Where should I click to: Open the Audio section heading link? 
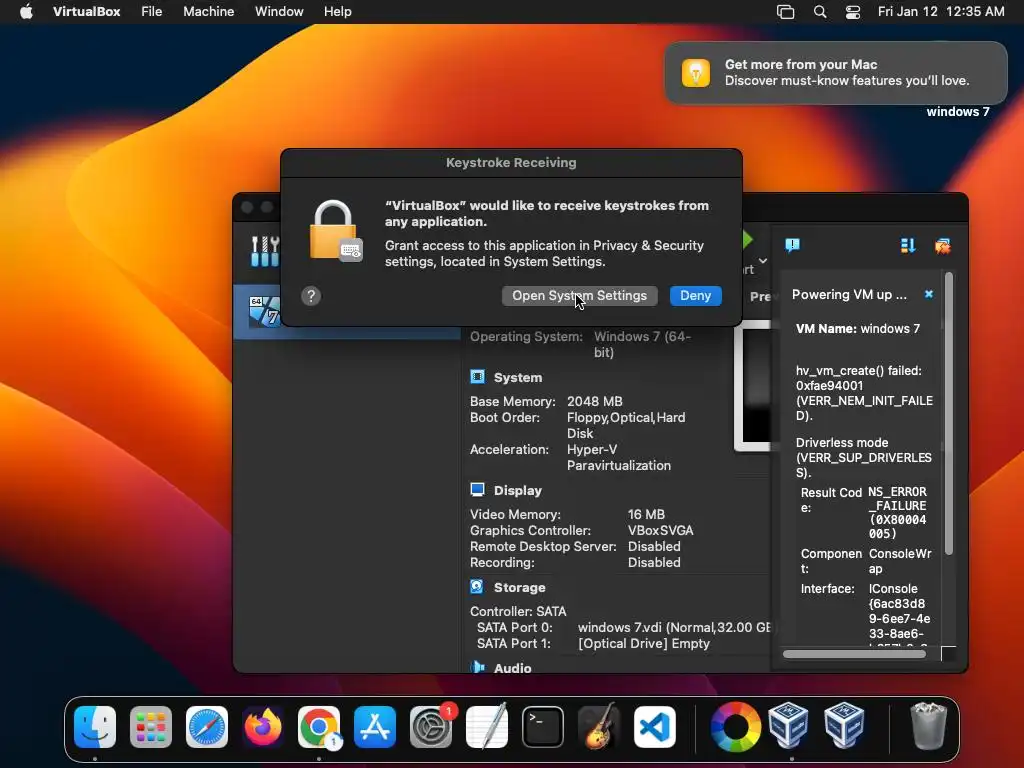513,667
